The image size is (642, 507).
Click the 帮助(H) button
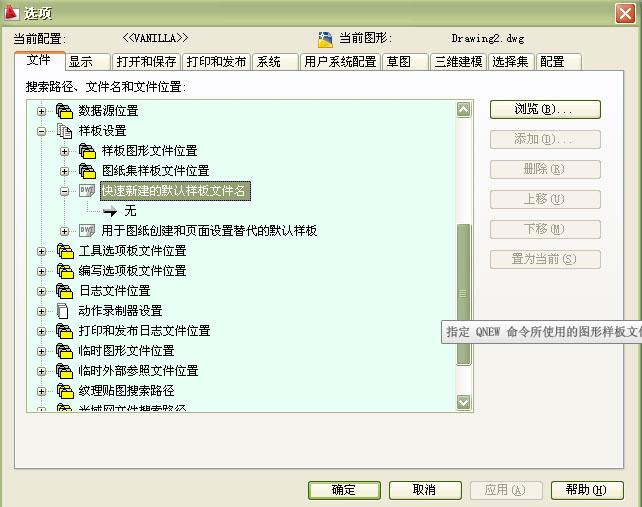pyautogui.click(x=587, y=490)
